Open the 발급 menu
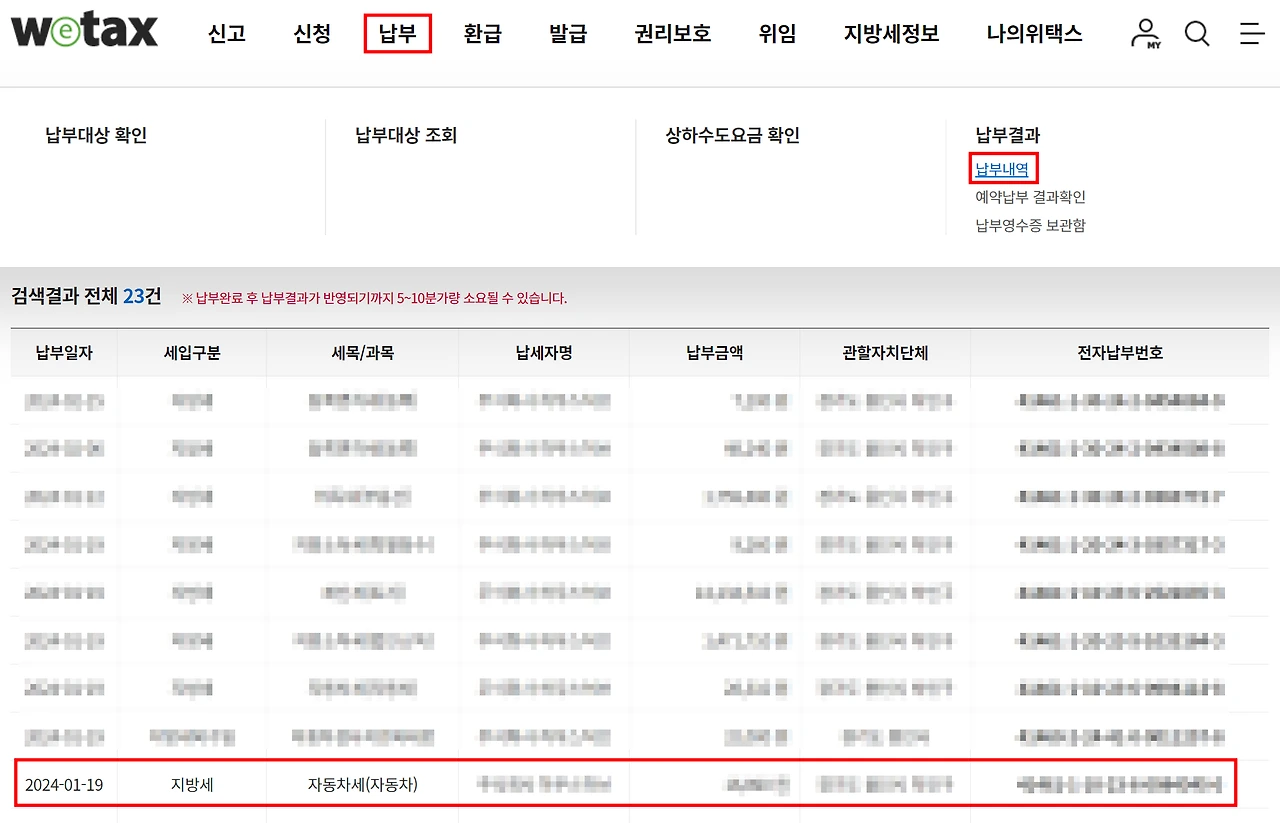Image resolution: width=1280 pixels, height=823 pixels. (x=568, y=33)
